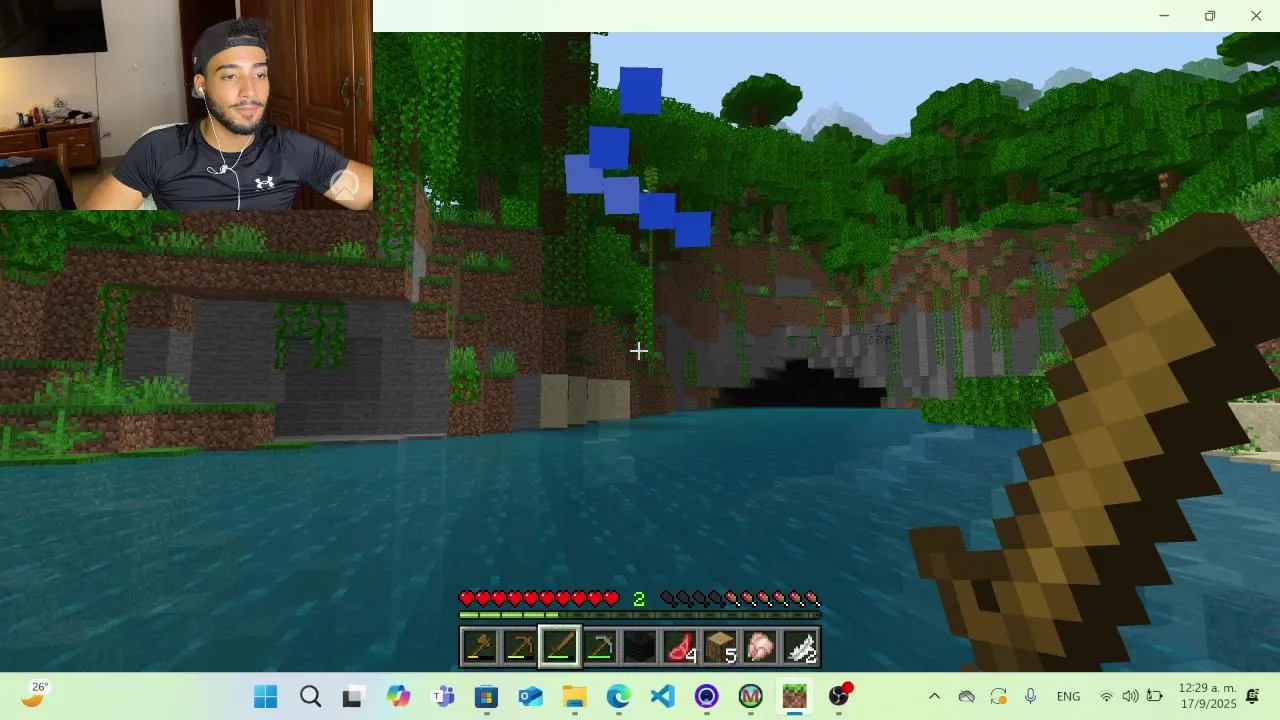Switch input language ENG indicator
Image resolution: width=1280 pixels, height=720 pixels.
1068,697
